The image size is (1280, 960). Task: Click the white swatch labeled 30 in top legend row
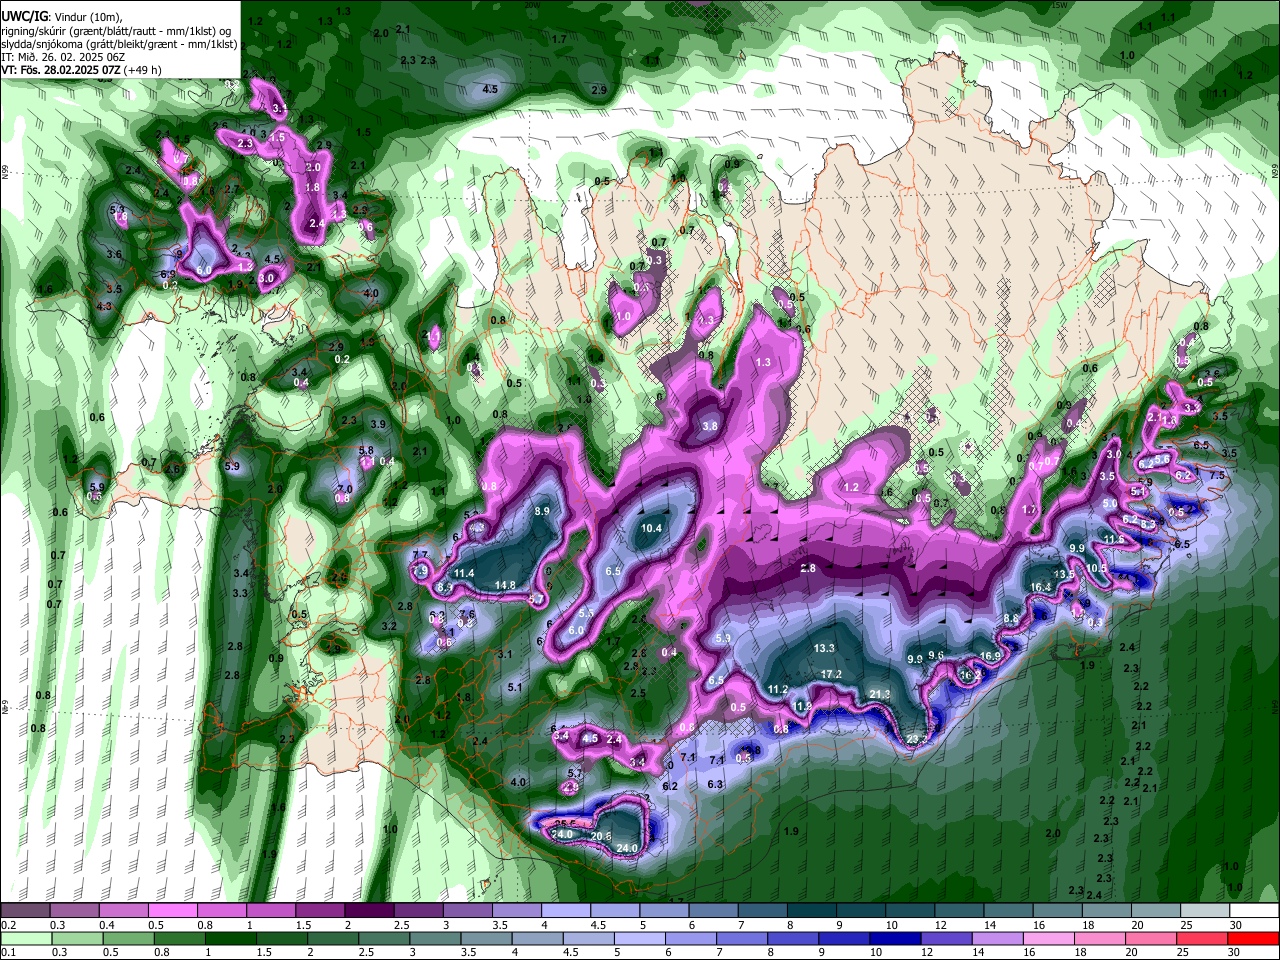(1252, 911)
